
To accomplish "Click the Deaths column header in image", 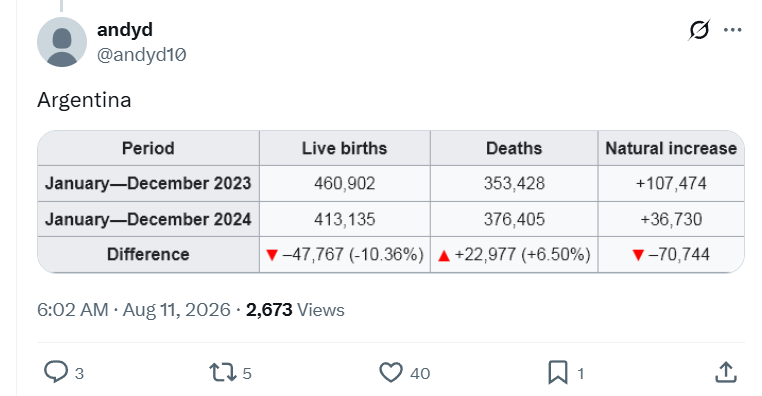I will pyautogui.click(x=514, y=148).
